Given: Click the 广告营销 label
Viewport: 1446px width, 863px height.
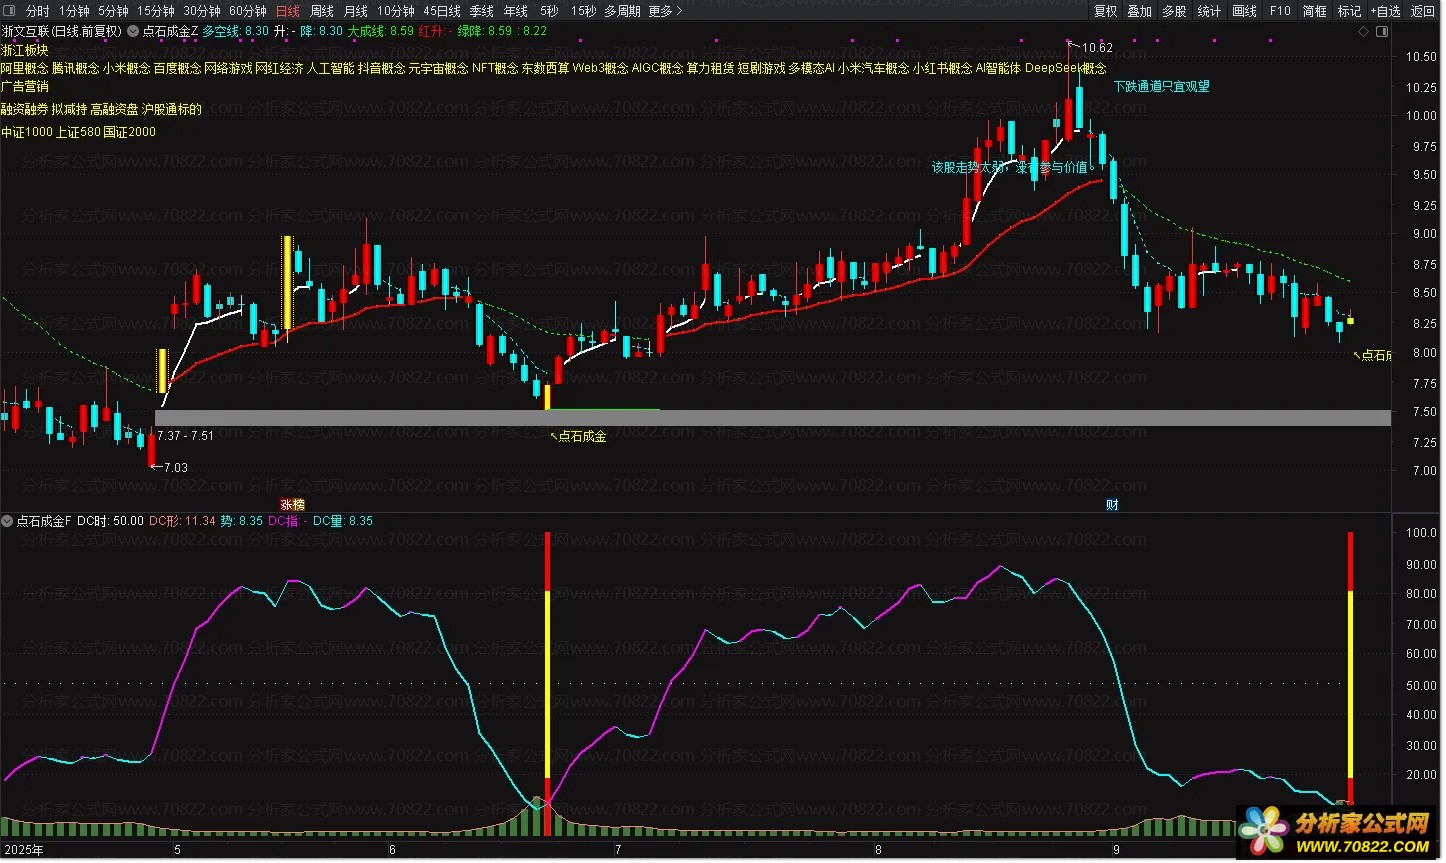Looking at the screenshot, I should click(25, 87).
